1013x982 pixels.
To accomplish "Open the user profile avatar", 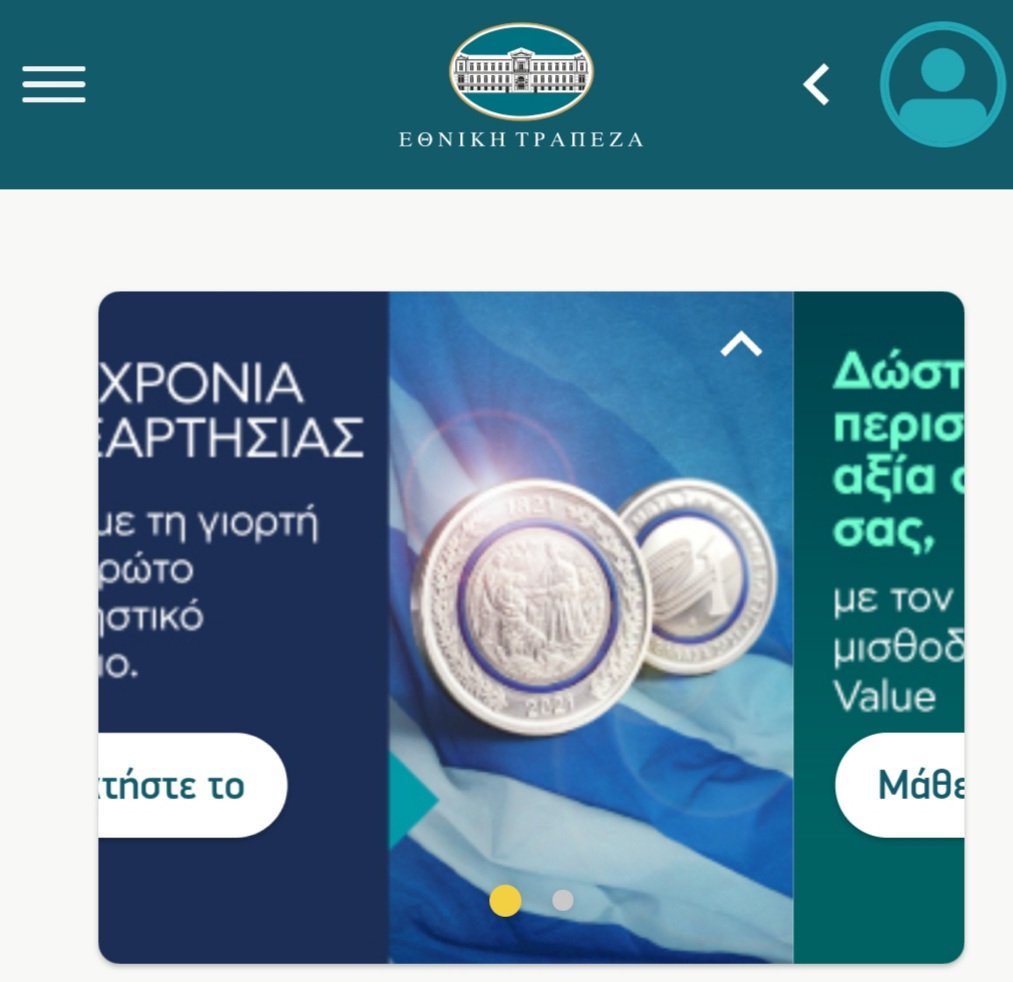I will tap(943, 85).
